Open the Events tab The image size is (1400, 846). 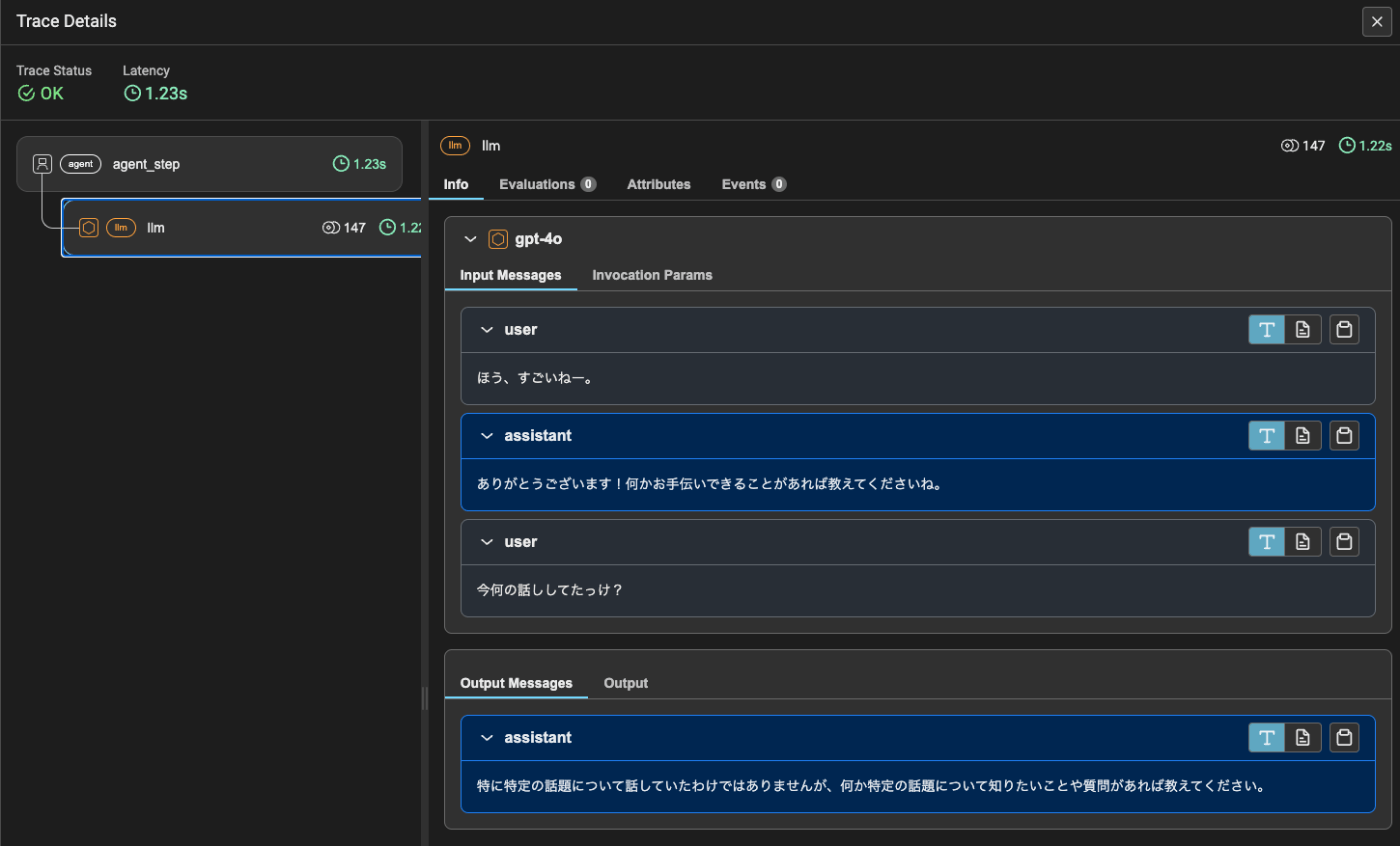pos(754,184)
